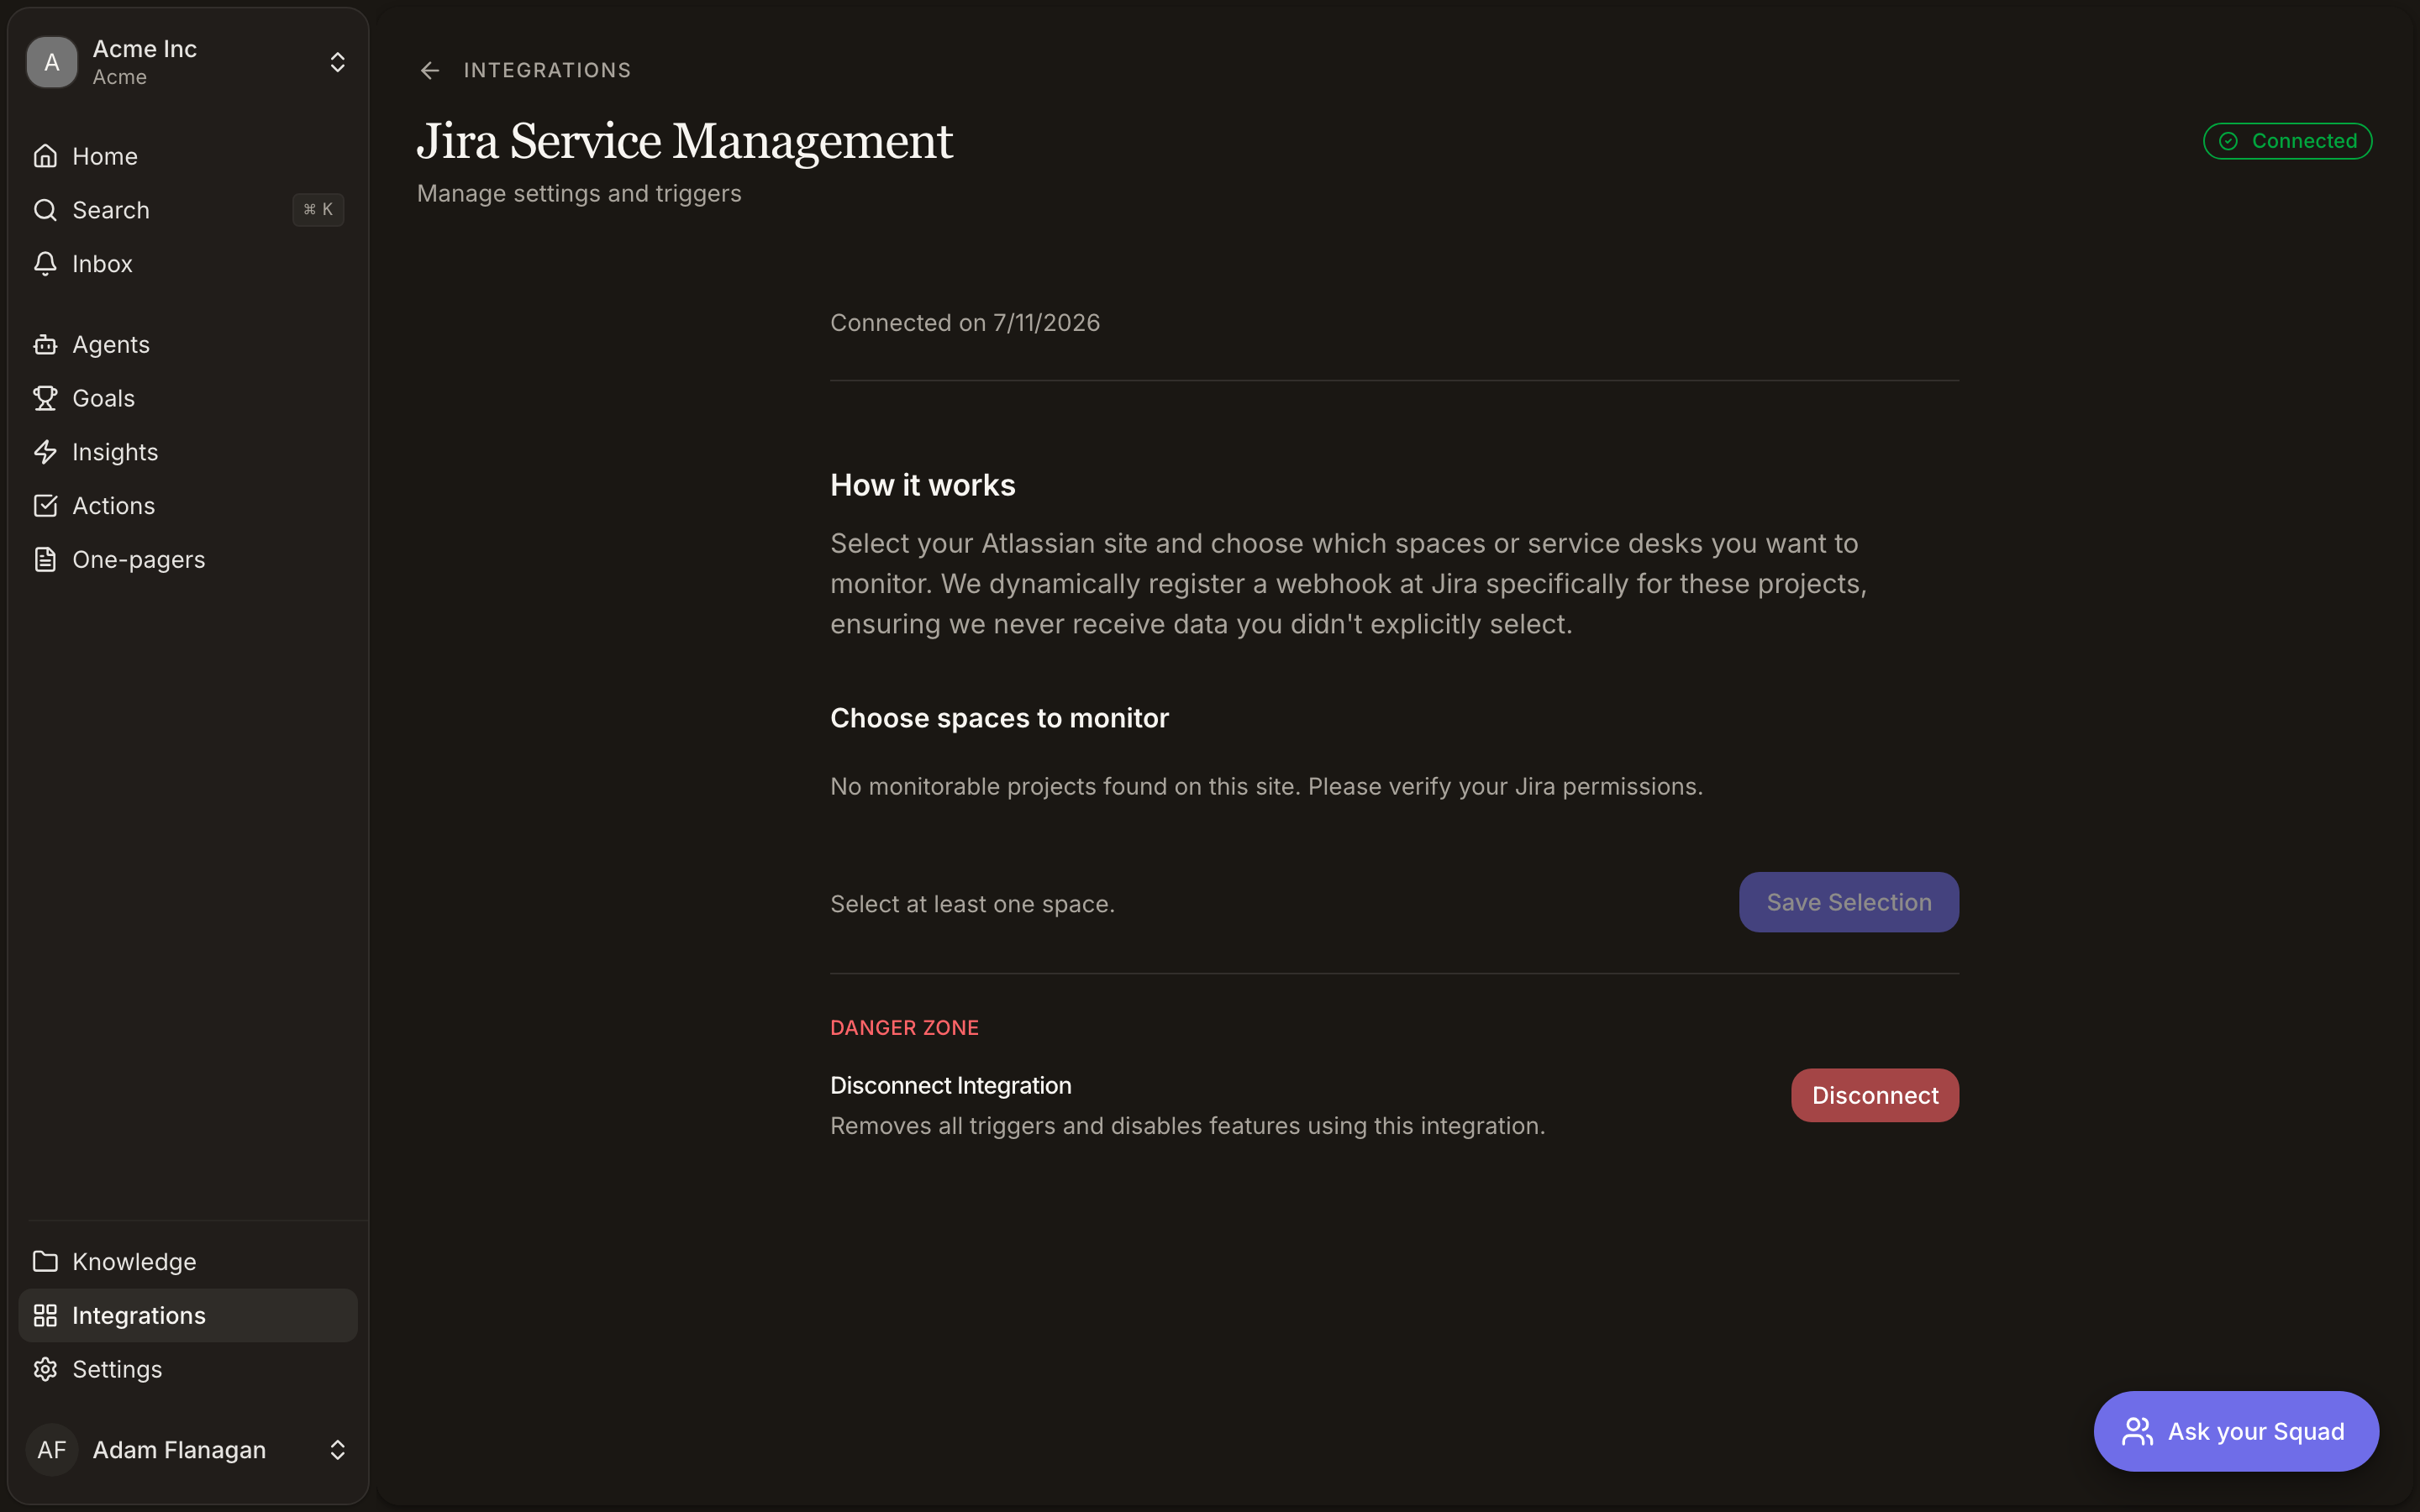Click the 'How it works' heading

pos(923,485)
